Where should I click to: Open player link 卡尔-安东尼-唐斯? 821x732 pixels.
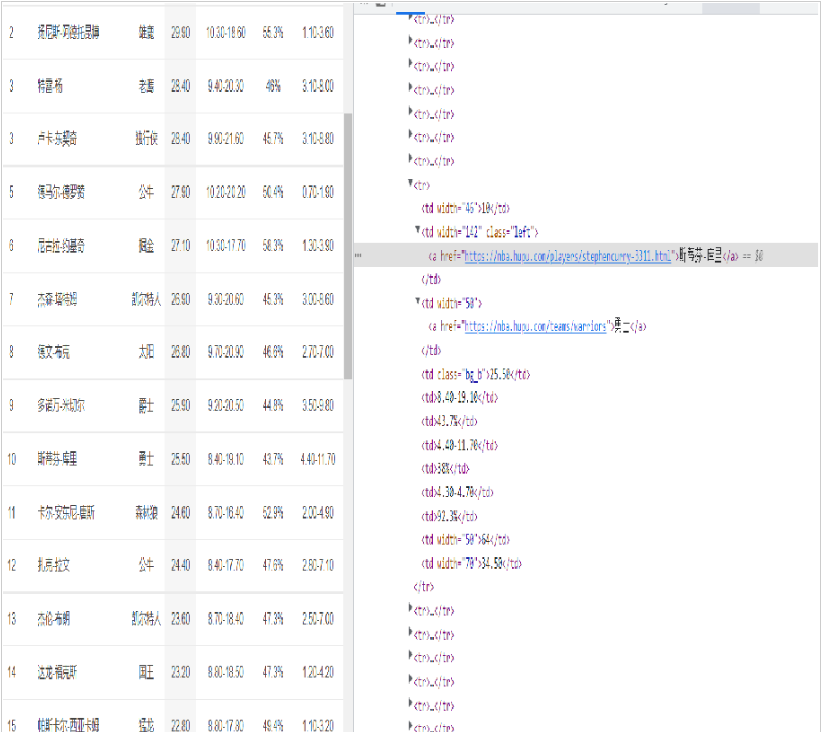click(66, 512)
